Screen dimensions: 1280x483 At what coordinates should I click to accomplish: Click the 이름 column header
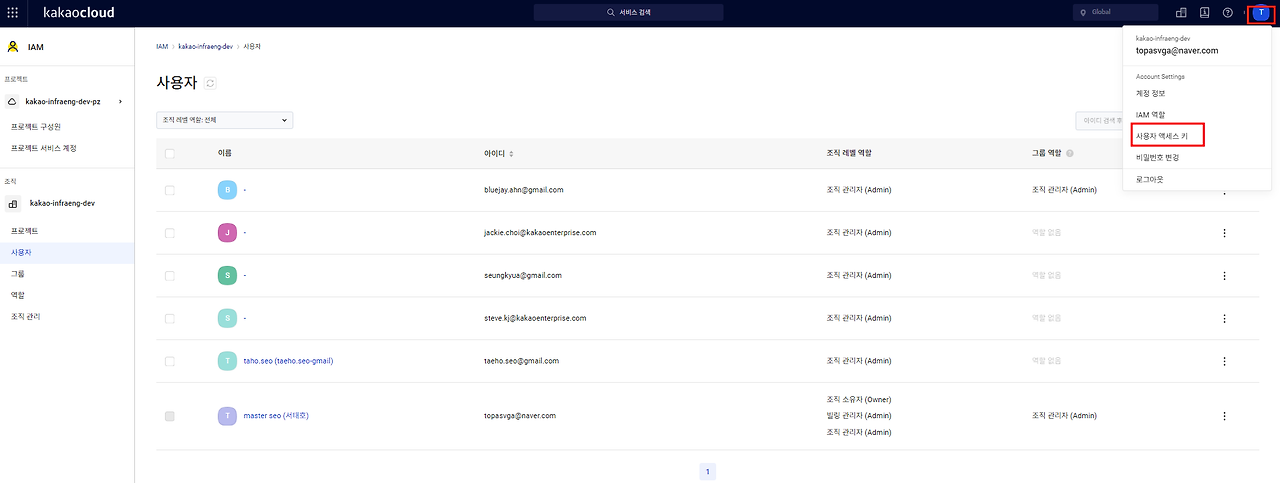click(224, 154)
